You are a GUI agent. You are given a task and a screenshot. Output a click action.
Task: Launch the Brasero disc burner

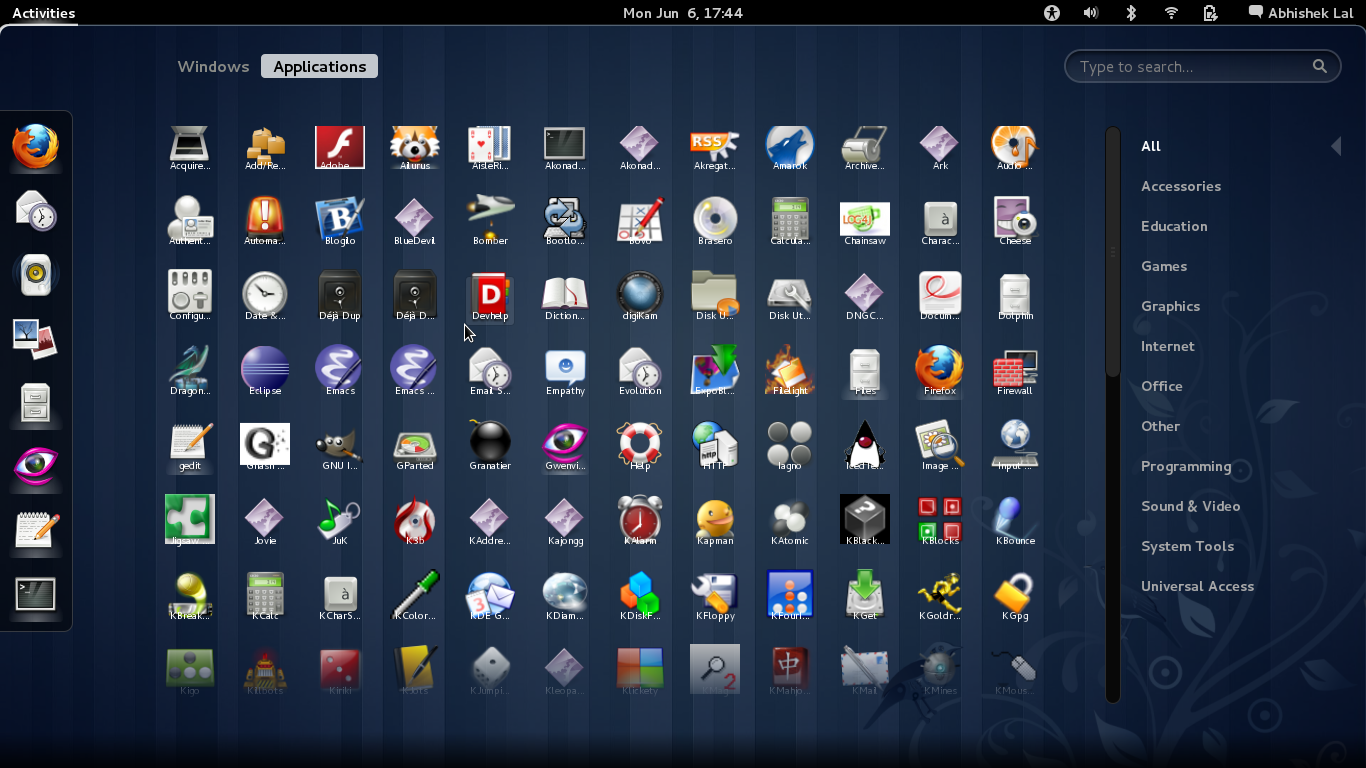714,218
